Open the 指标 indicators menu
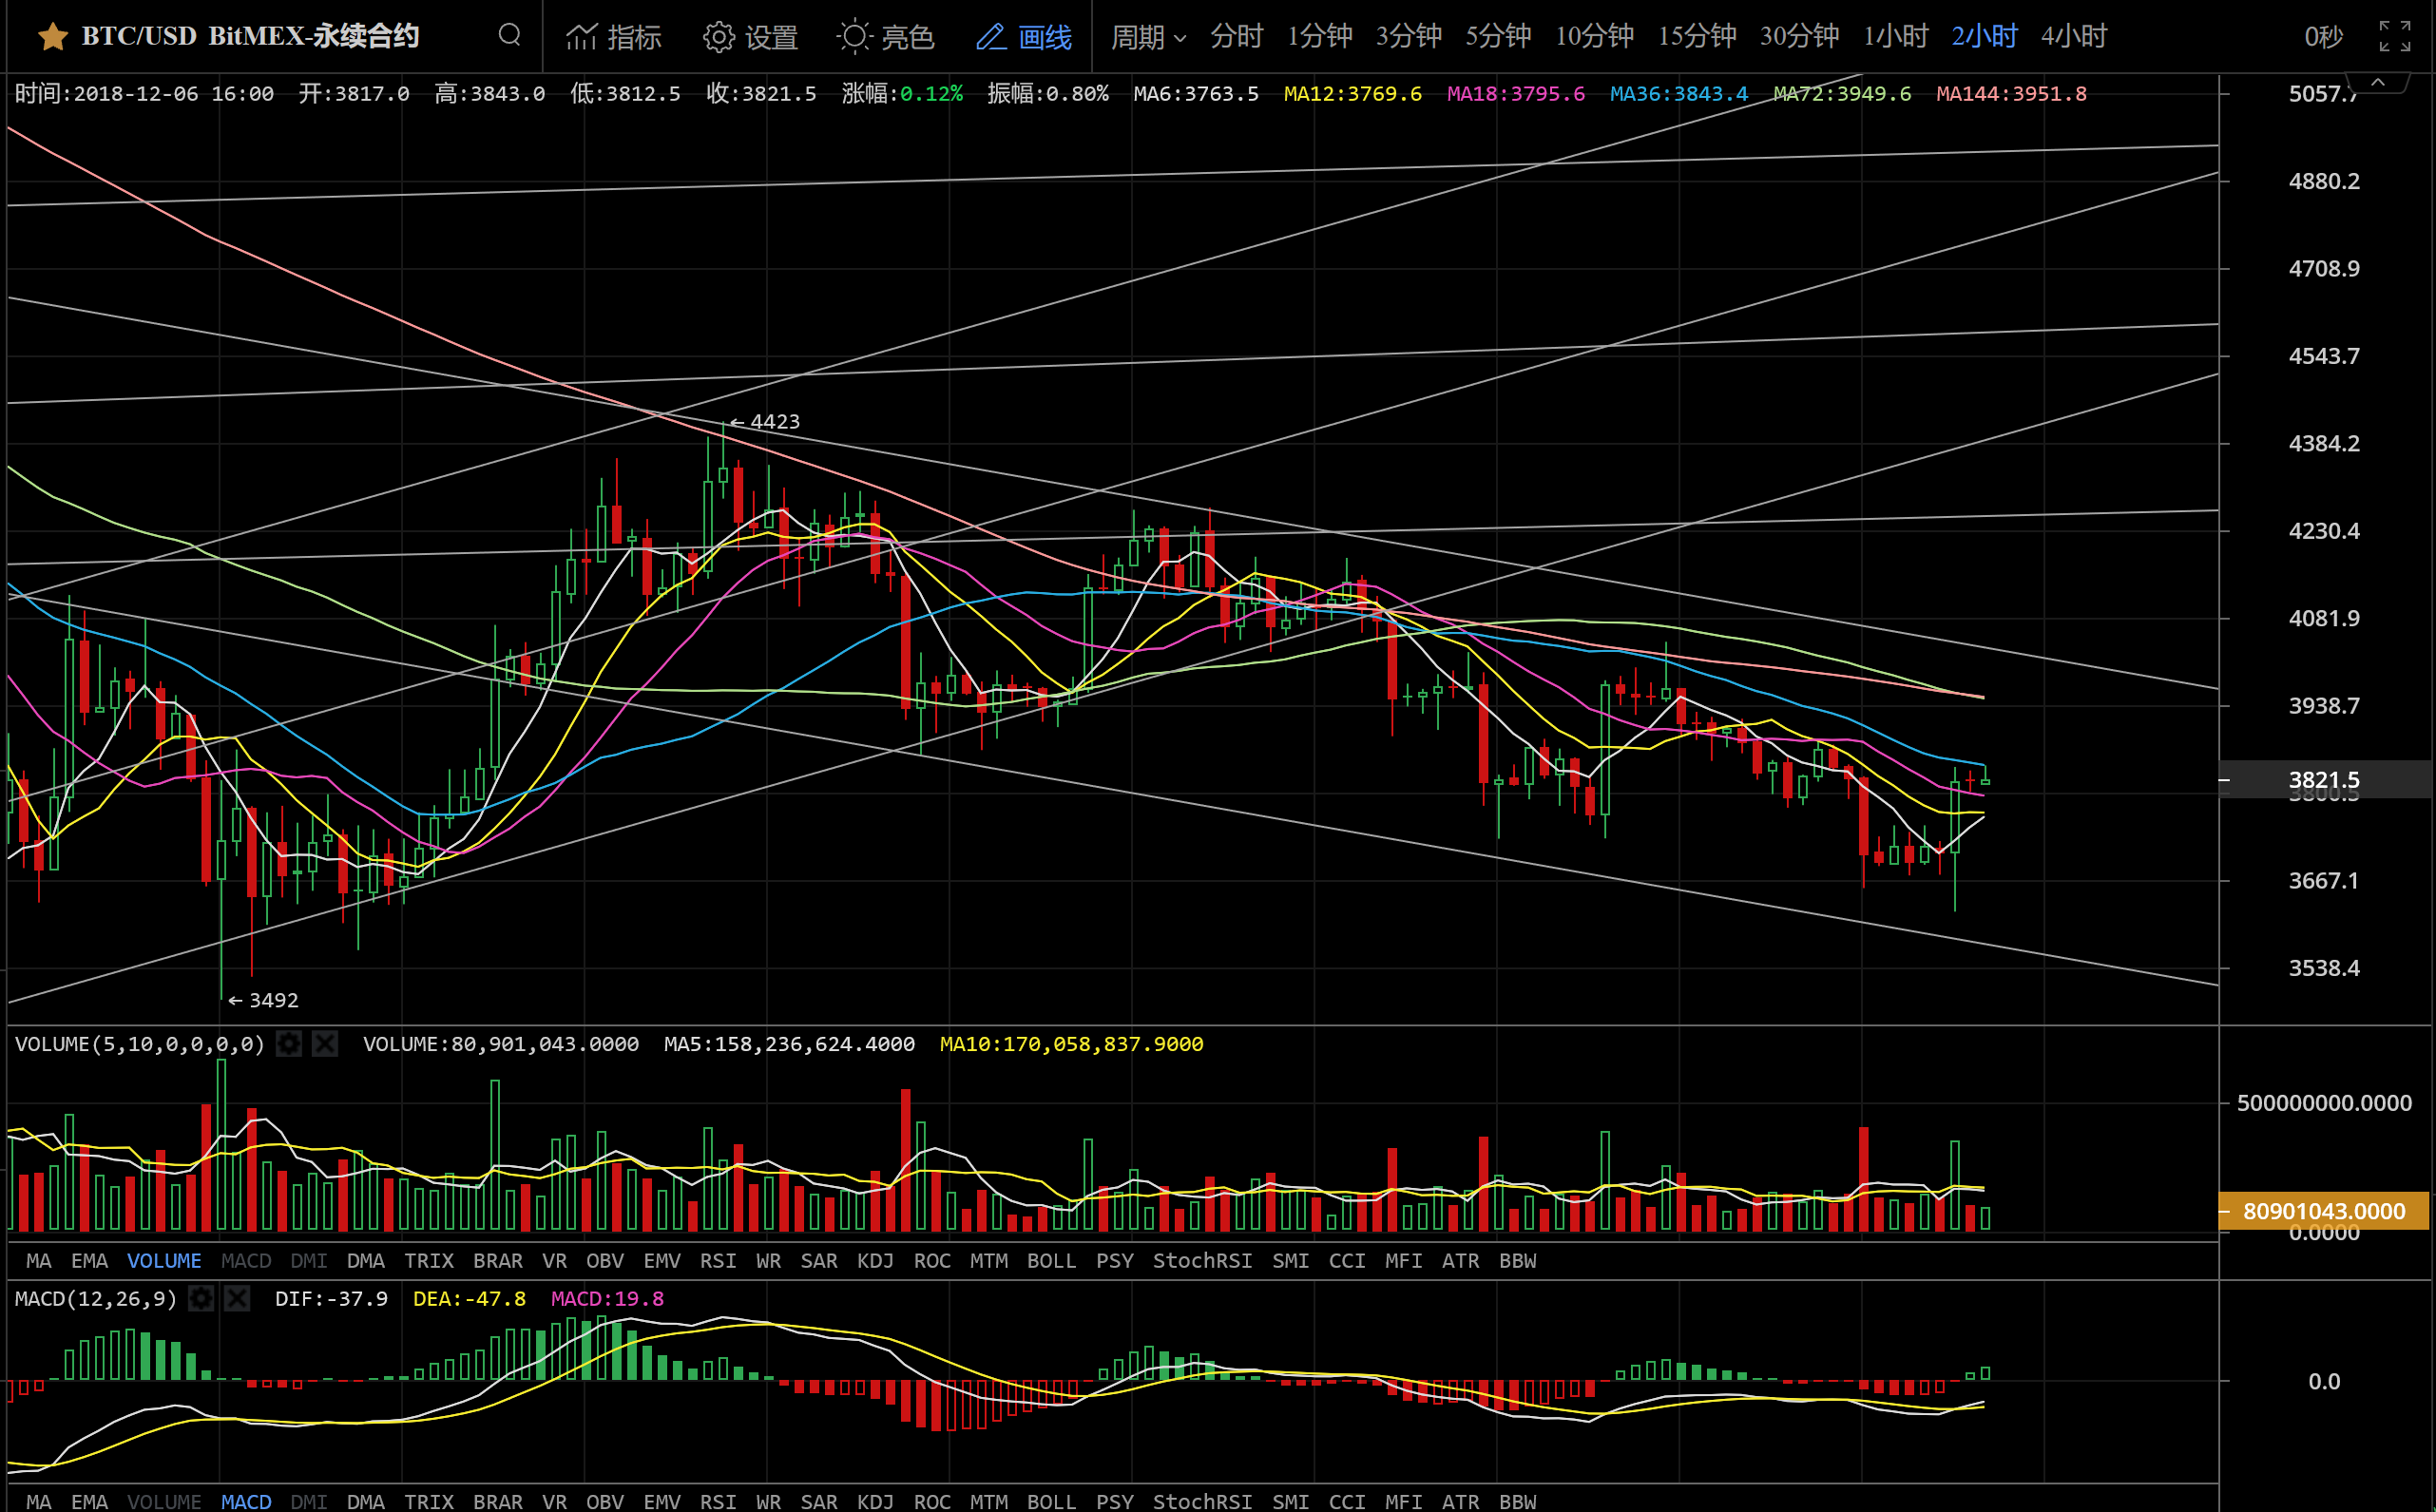 click(x=614, y=37)
